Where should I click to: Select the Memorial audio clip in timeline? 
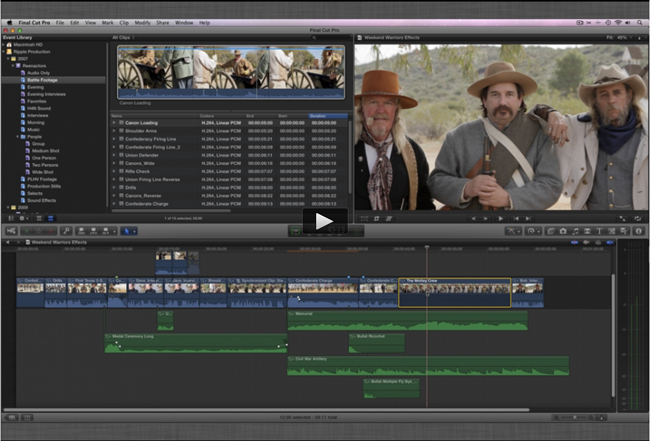(407, 321)
